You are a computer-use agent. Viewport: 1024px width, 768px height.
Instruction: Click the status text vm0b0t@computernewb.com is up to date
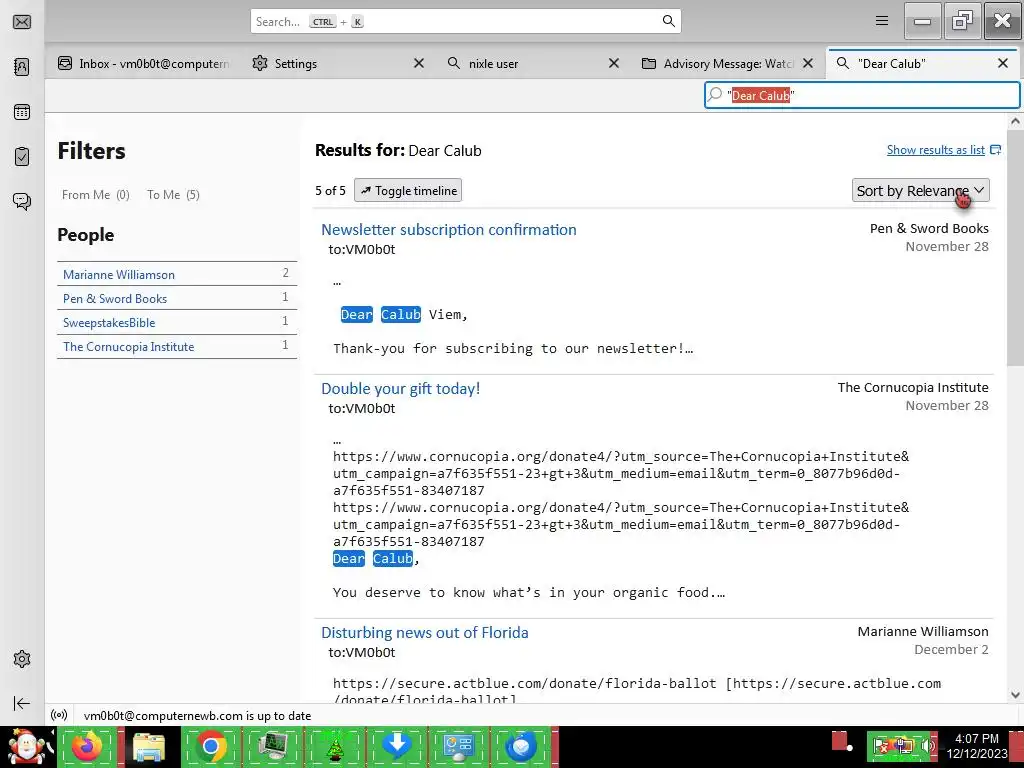pos(197,716)
